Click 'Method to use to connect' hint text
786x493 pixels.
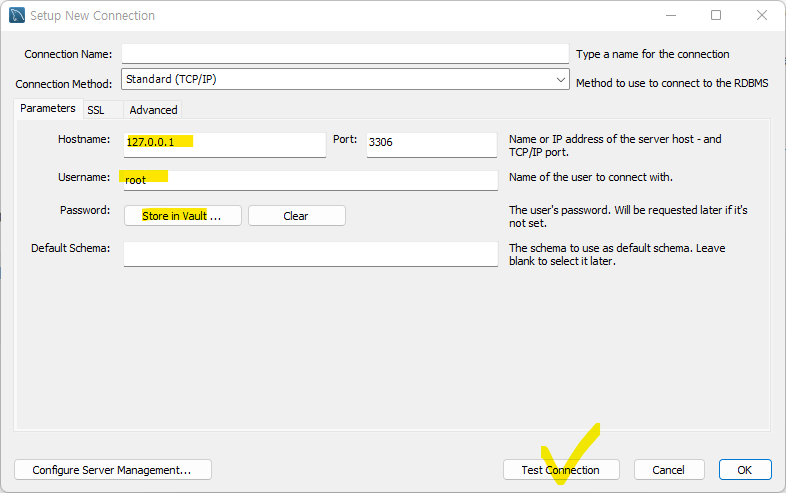(672, 83)
